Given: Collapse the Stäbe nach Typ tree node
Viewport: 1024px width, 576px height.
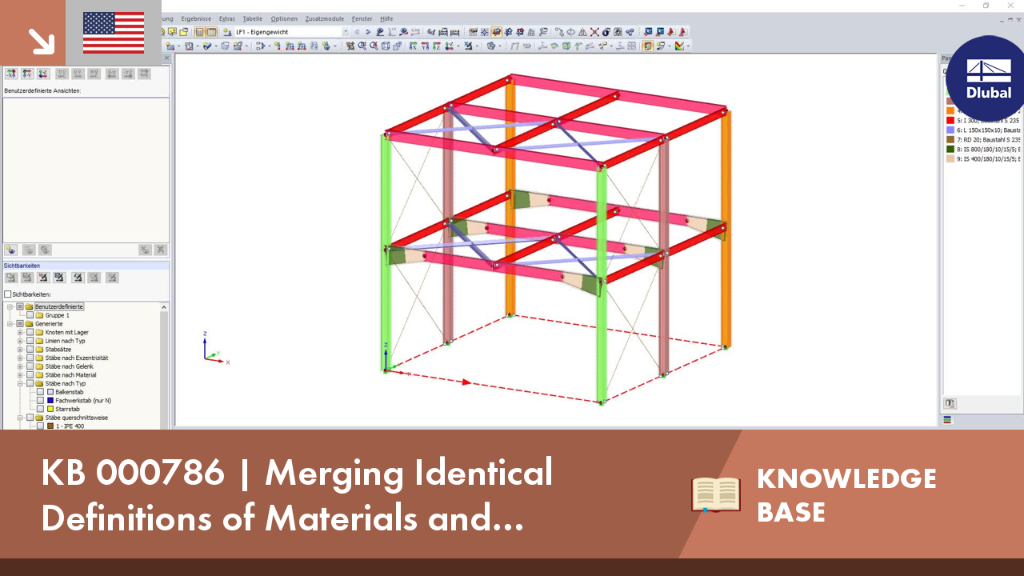Looking at the screenshot, I should tap(20, 383).
